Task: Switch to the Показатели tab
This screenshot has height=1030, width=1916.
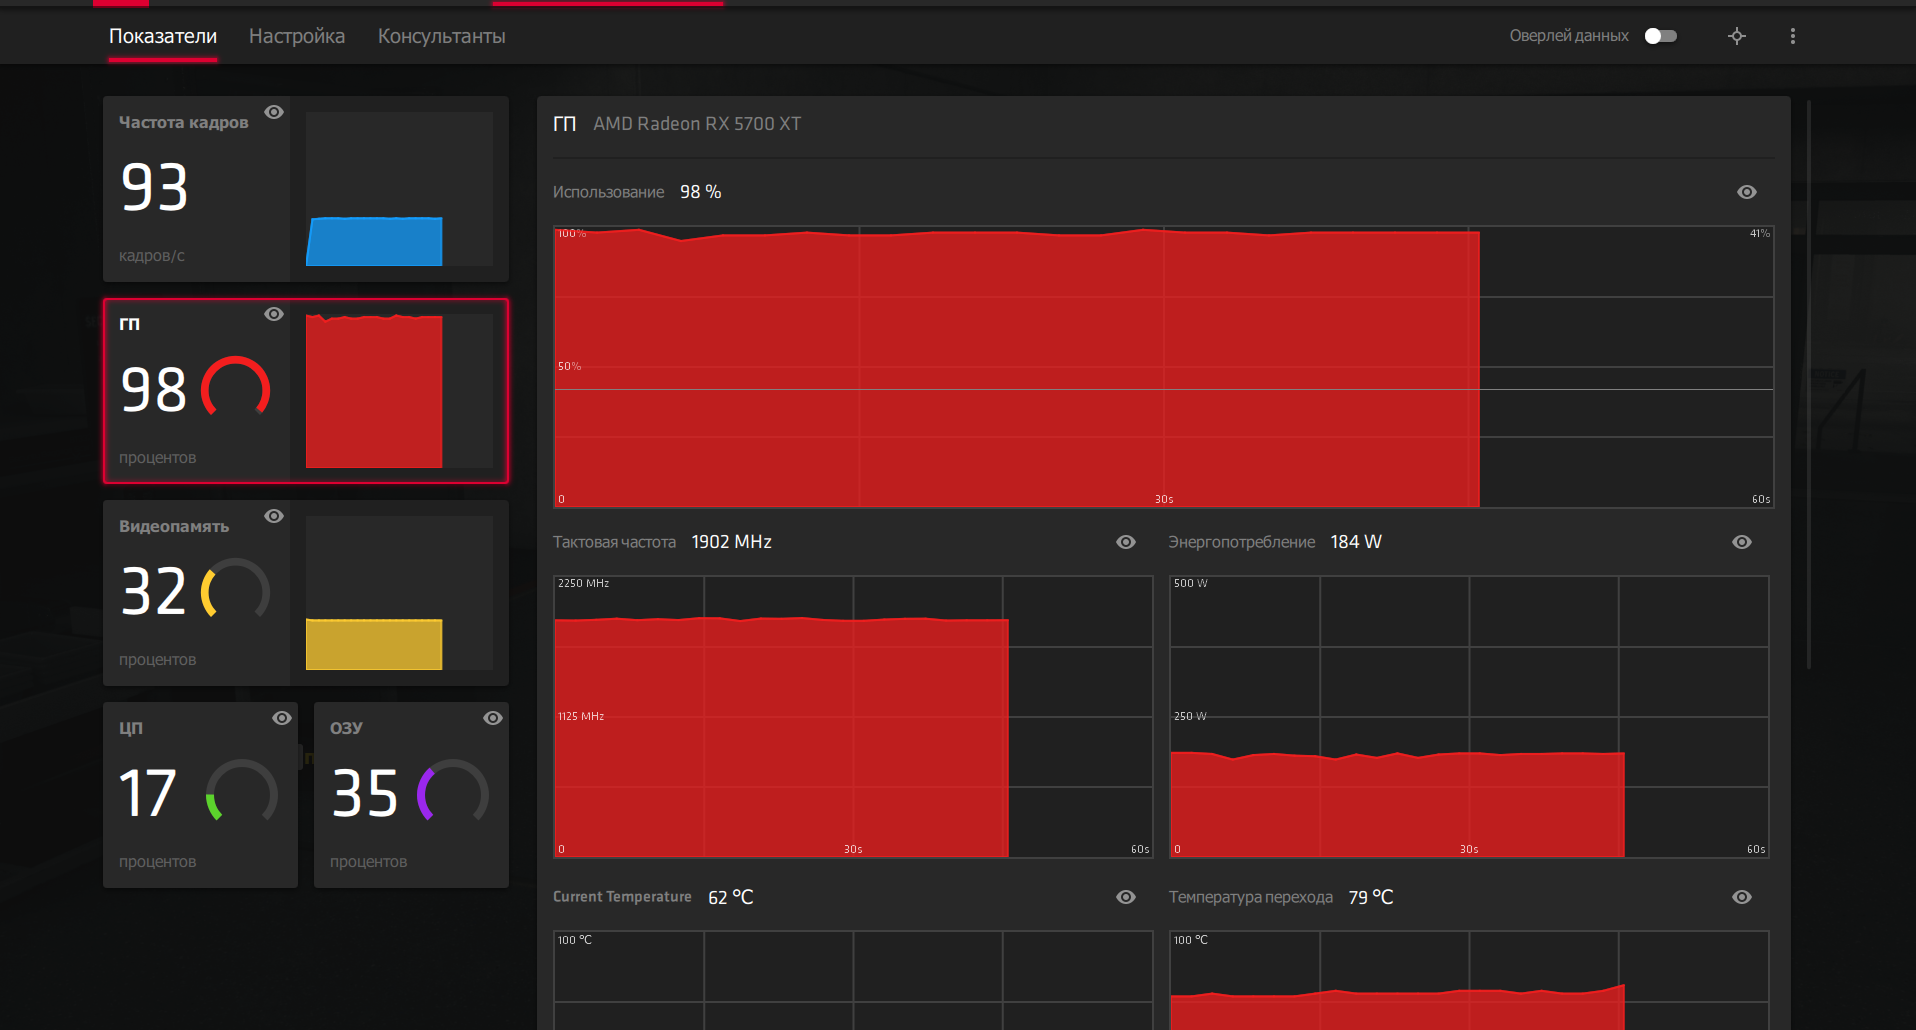Action: point(162,36)
